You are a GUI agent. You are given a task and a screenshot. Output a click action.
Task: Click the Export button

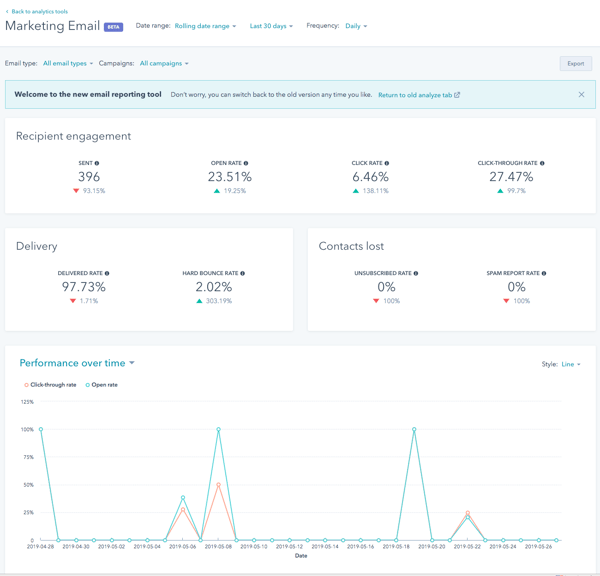(x=575, y=63)
